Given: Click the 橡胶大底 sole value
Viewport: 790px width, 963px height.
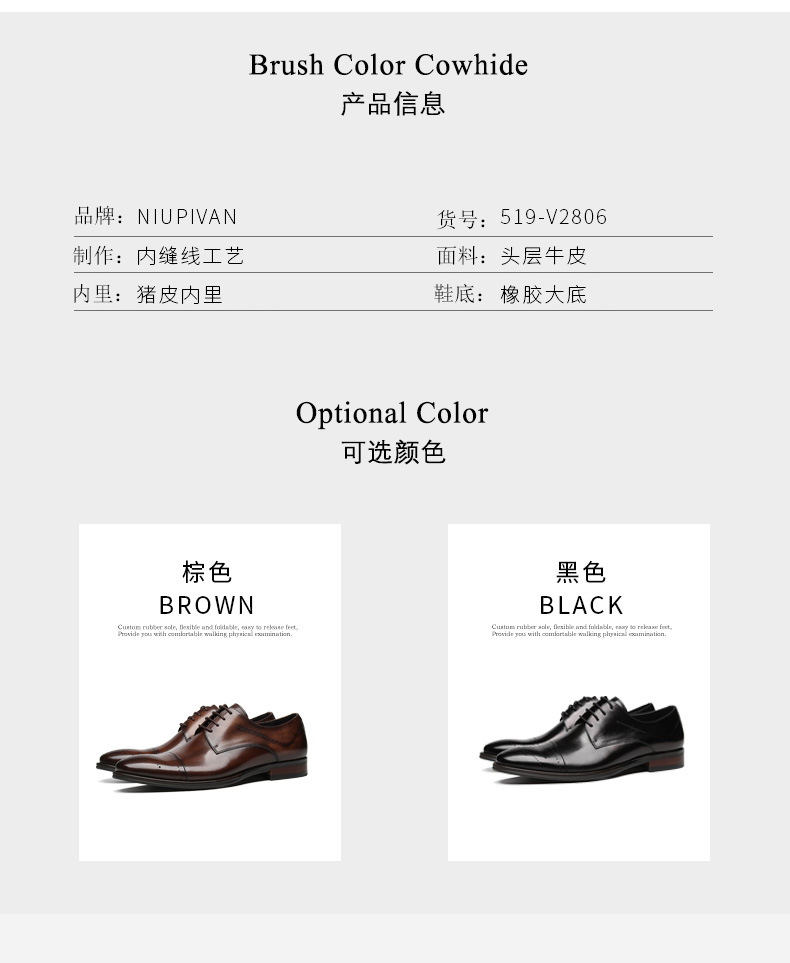Looking at the screenshot, I should point(544,295).
